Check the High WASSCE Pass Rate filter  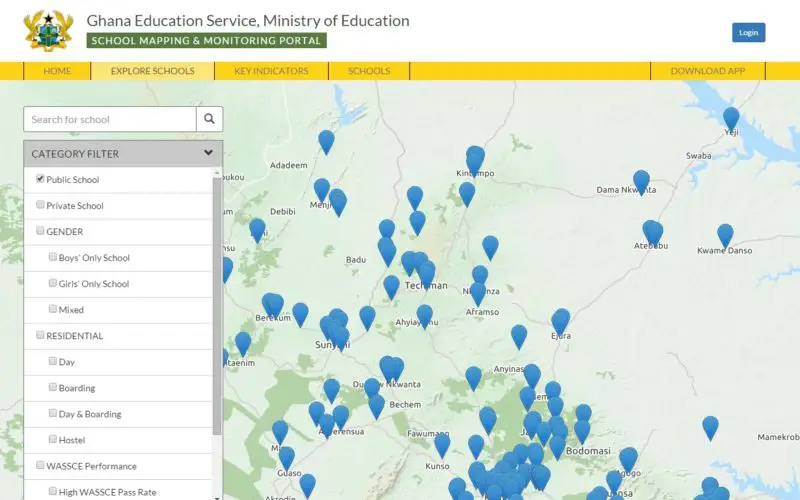53,491
